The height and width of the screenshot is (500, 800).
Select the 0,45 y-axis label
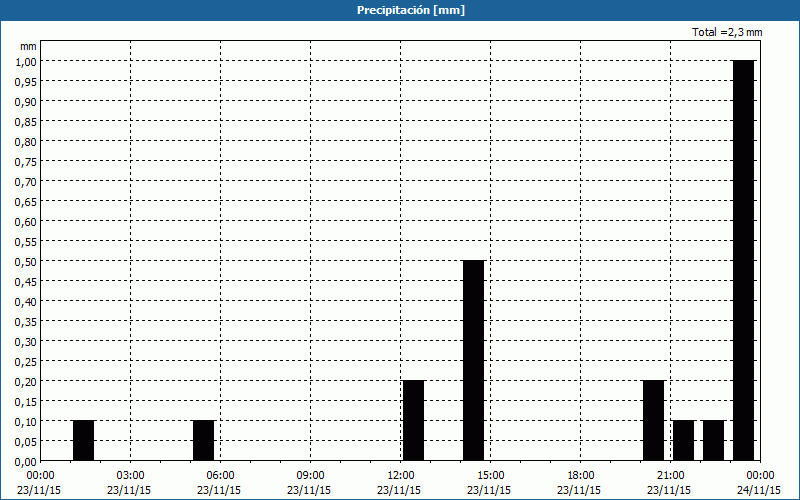pyautogui.click(x=26, y=281)
